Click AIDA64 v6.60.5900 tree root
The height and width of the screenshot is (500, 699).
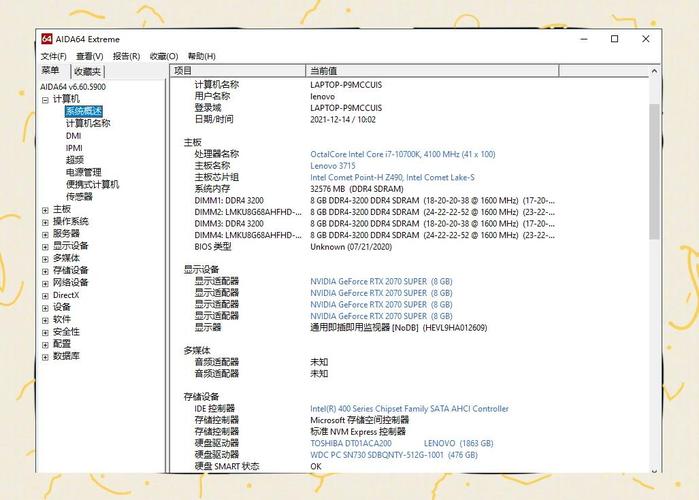(x=73, y=87)
